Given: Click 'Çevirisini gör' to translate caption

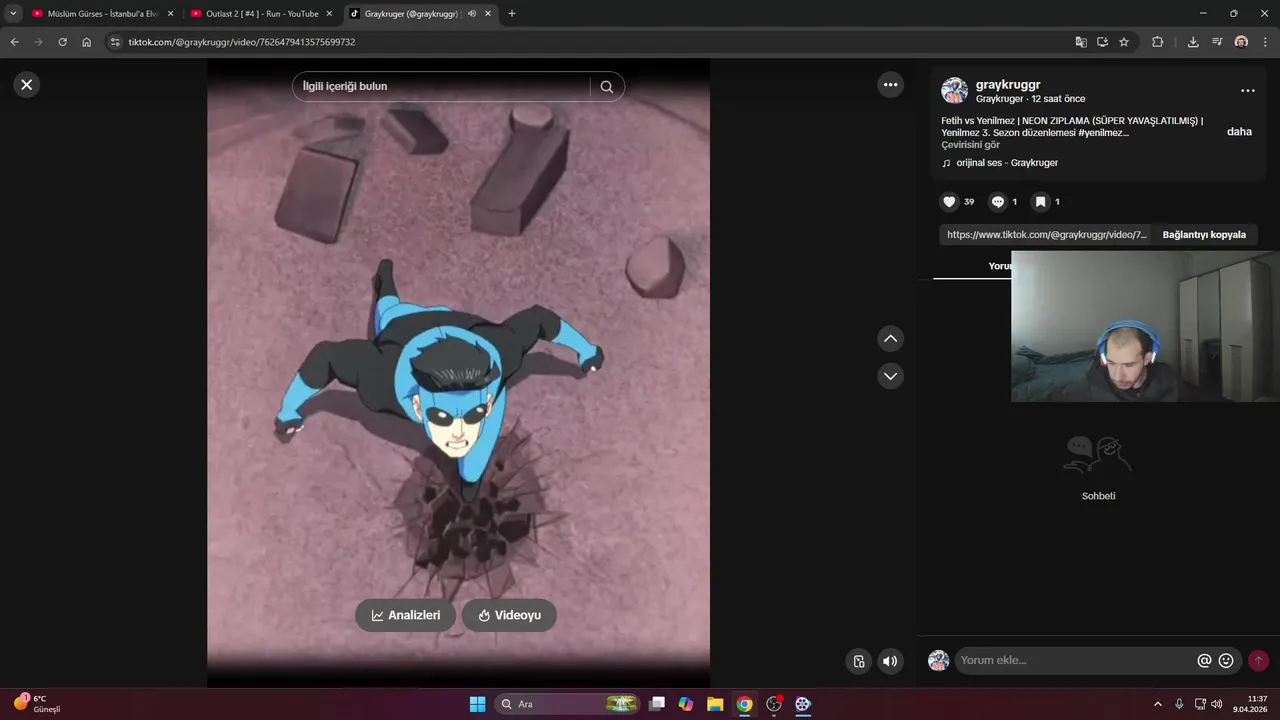Looking at the screenshot, I should tap(970, 145).
